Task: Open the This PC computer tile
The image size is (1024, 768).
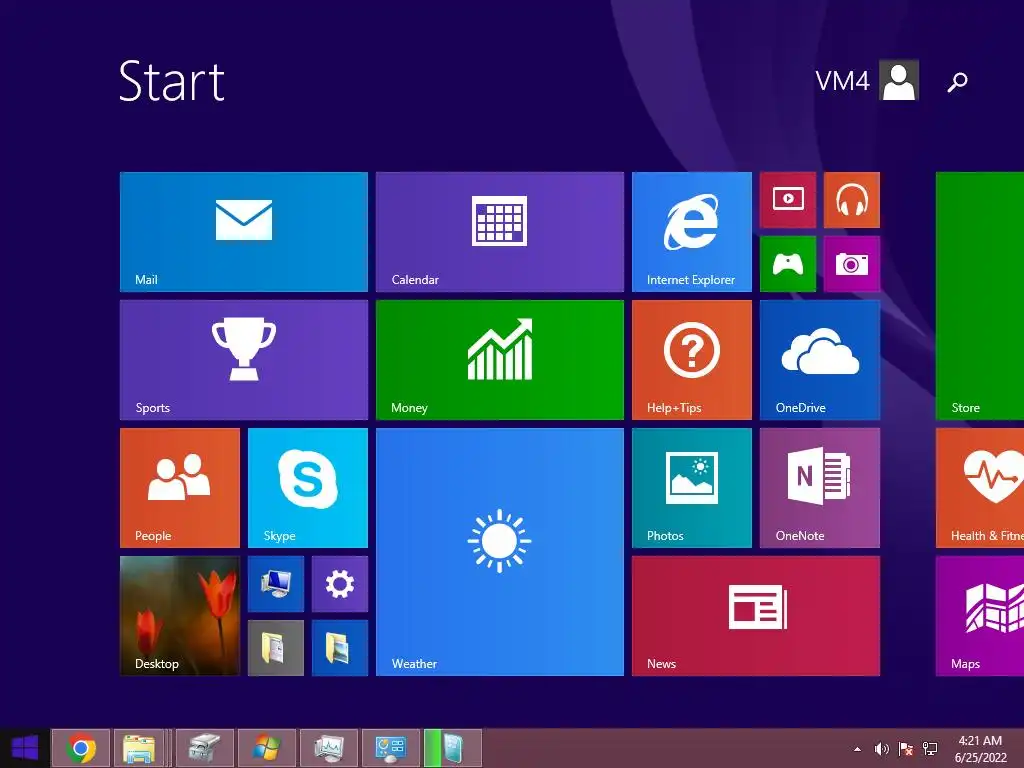Action: [276, 584]
